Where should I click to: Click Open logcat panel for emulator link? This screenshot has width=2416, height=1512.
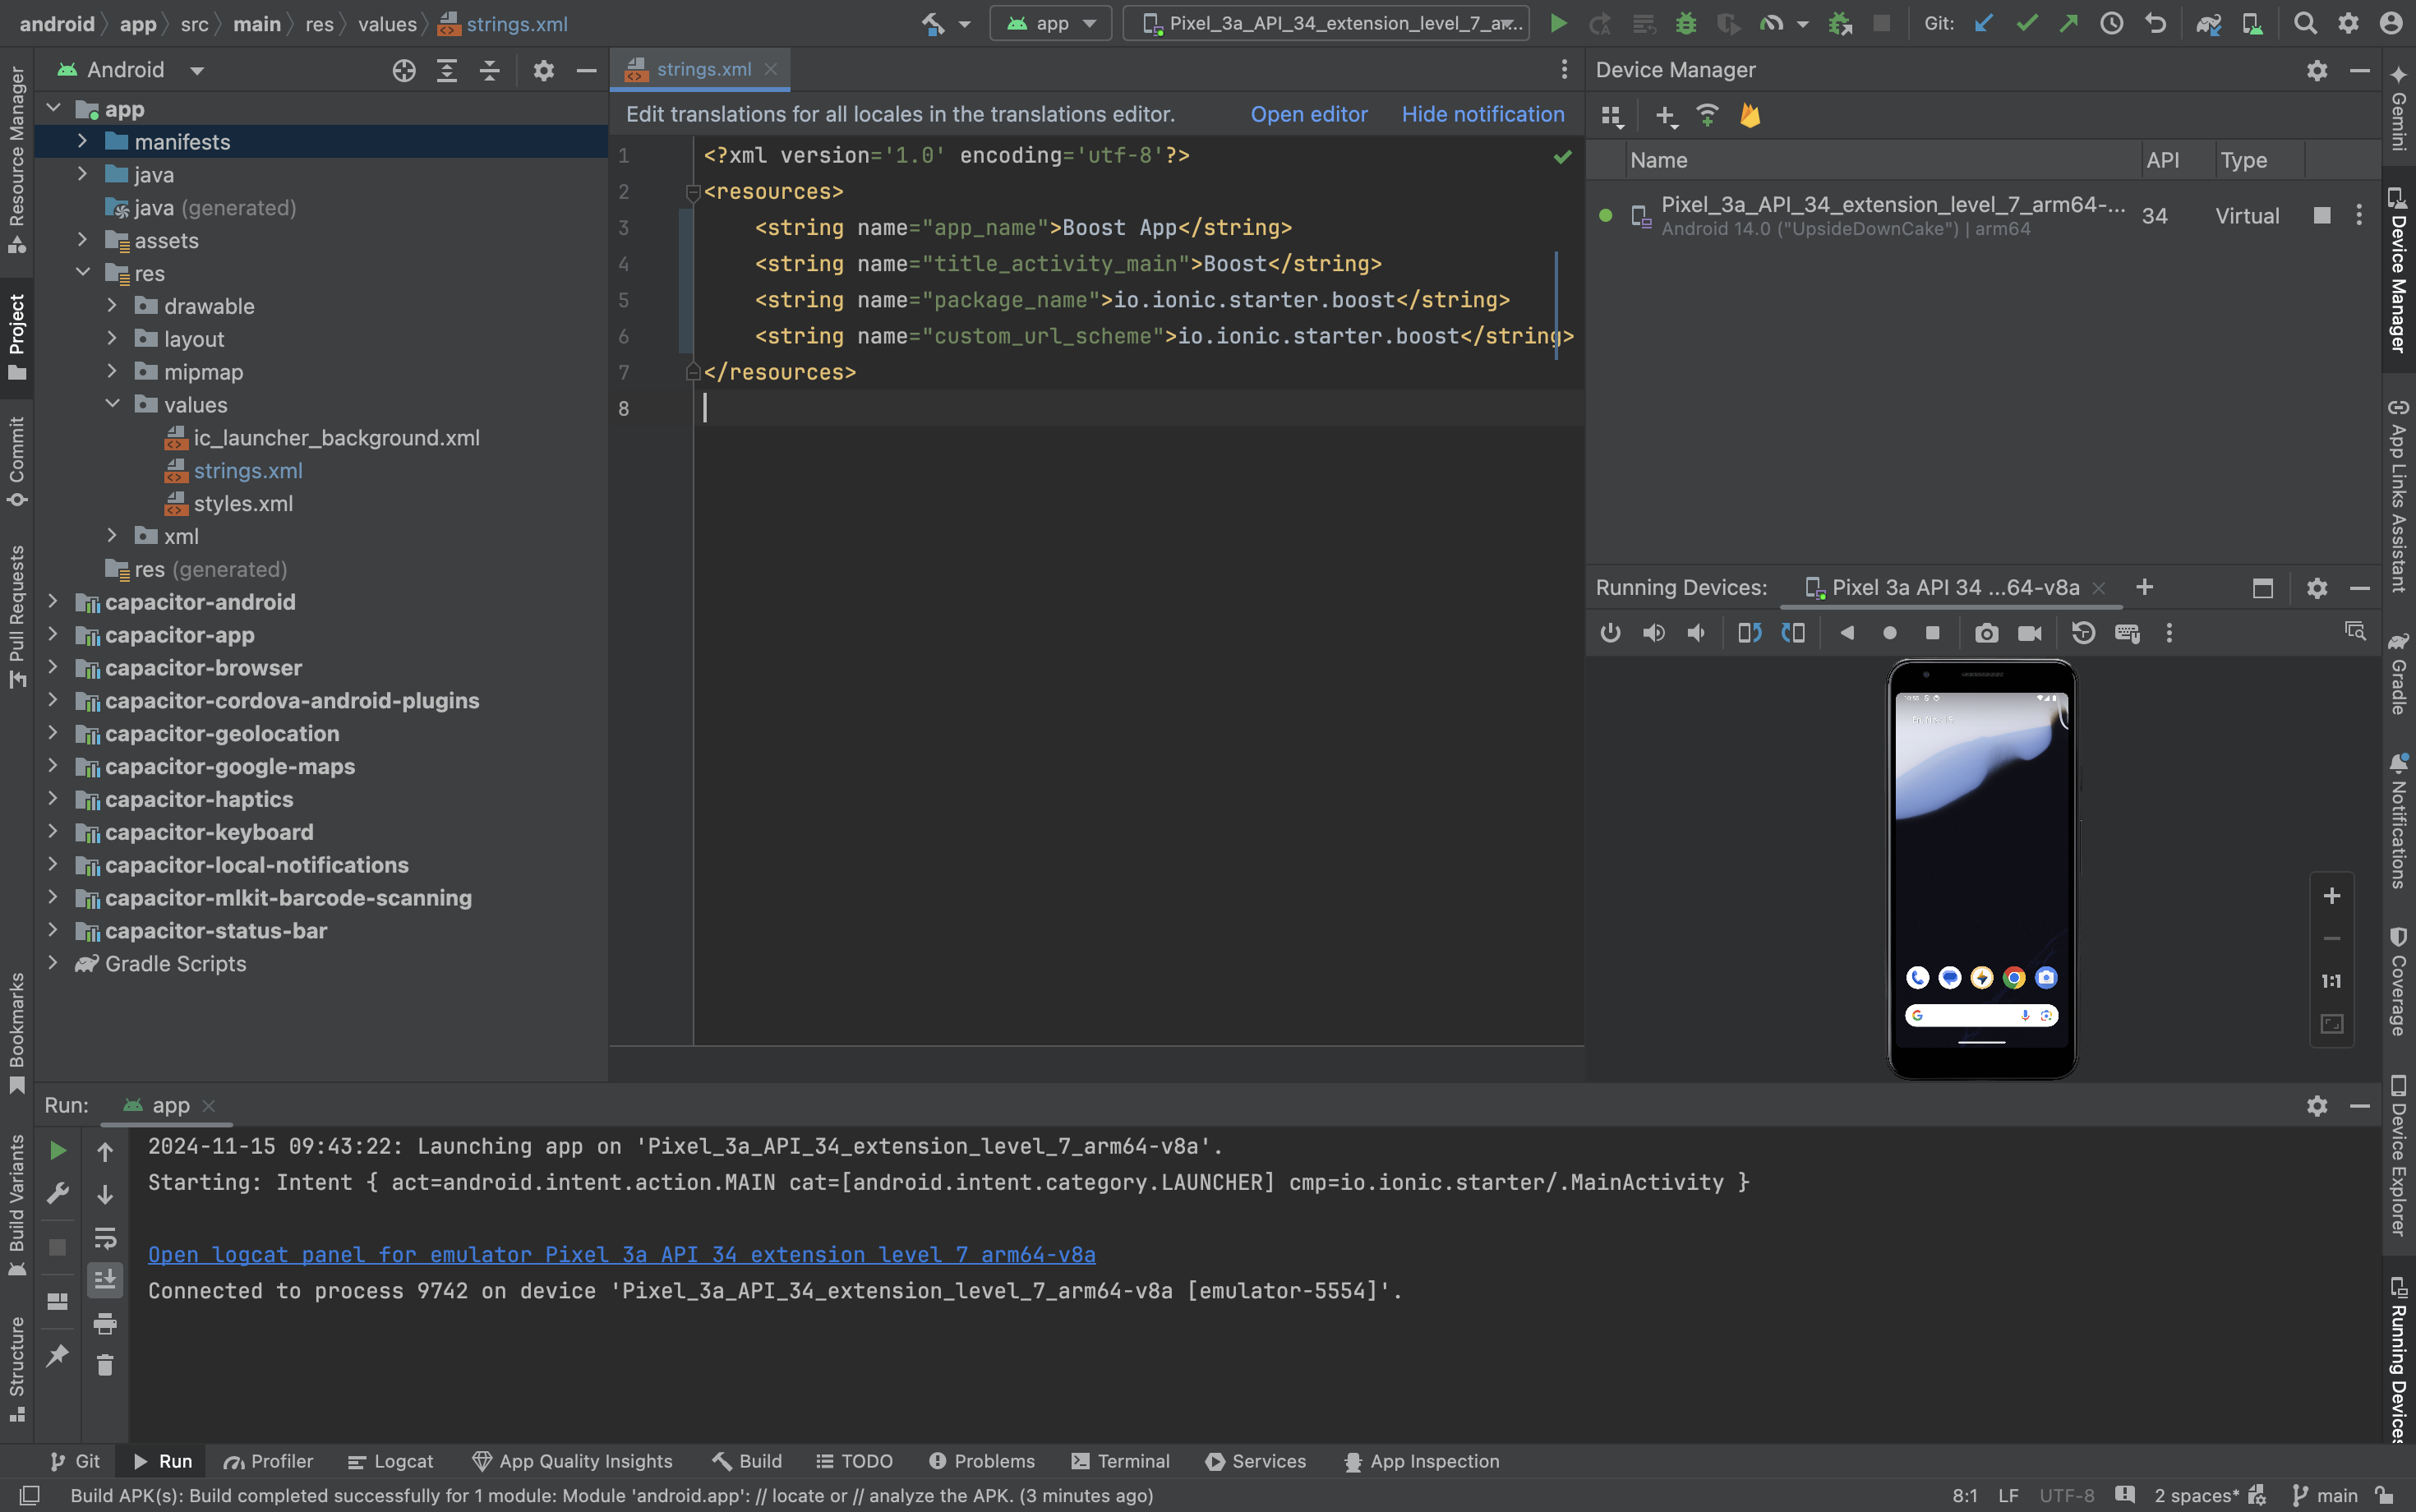click(x=621, y=1254)
